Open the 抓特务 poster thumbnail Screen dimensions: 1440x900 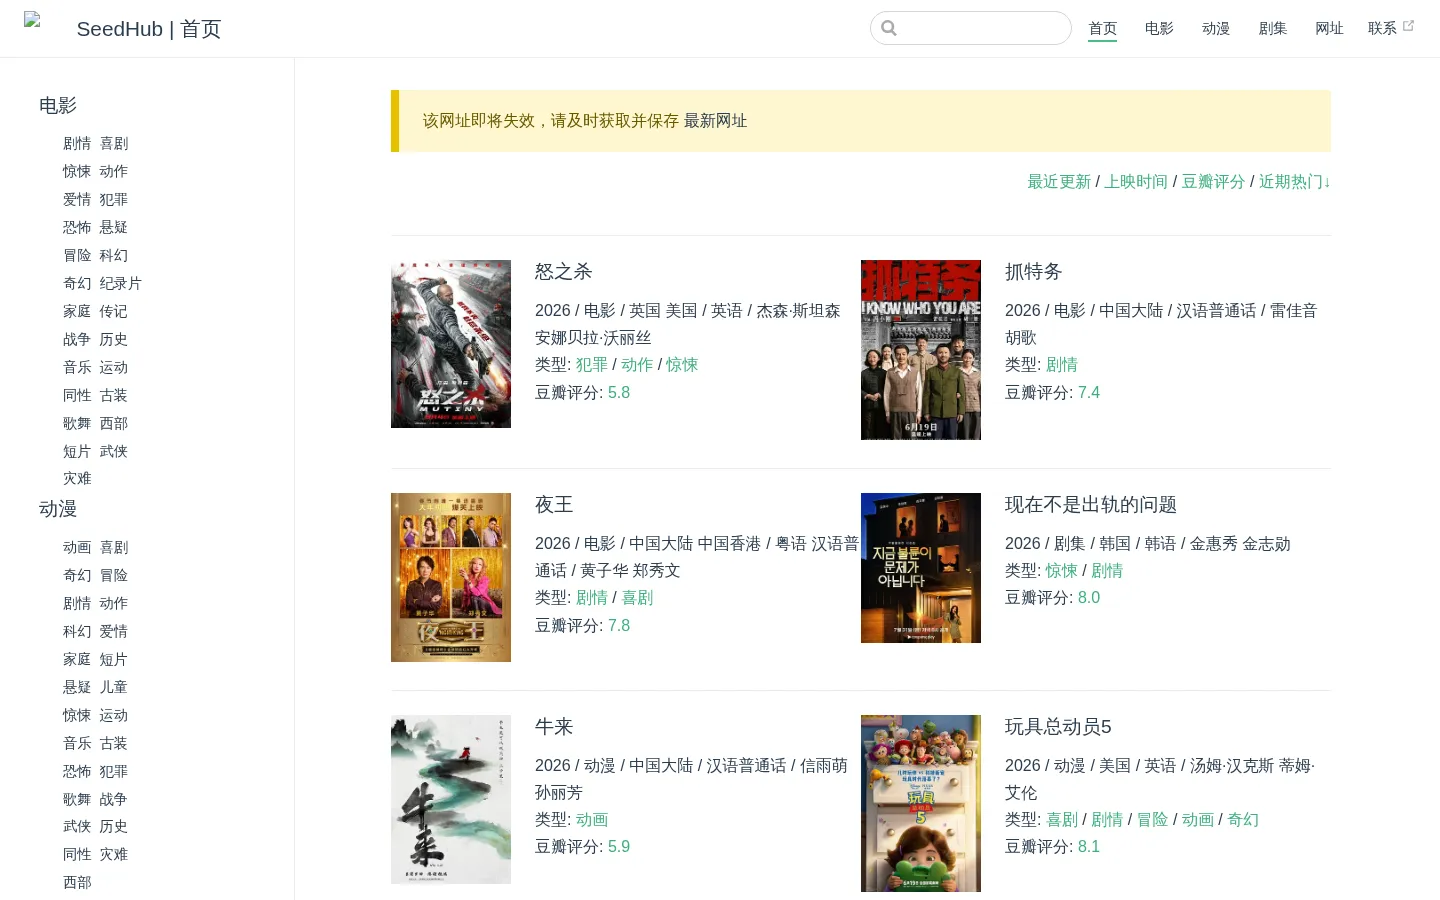(921, 350)
